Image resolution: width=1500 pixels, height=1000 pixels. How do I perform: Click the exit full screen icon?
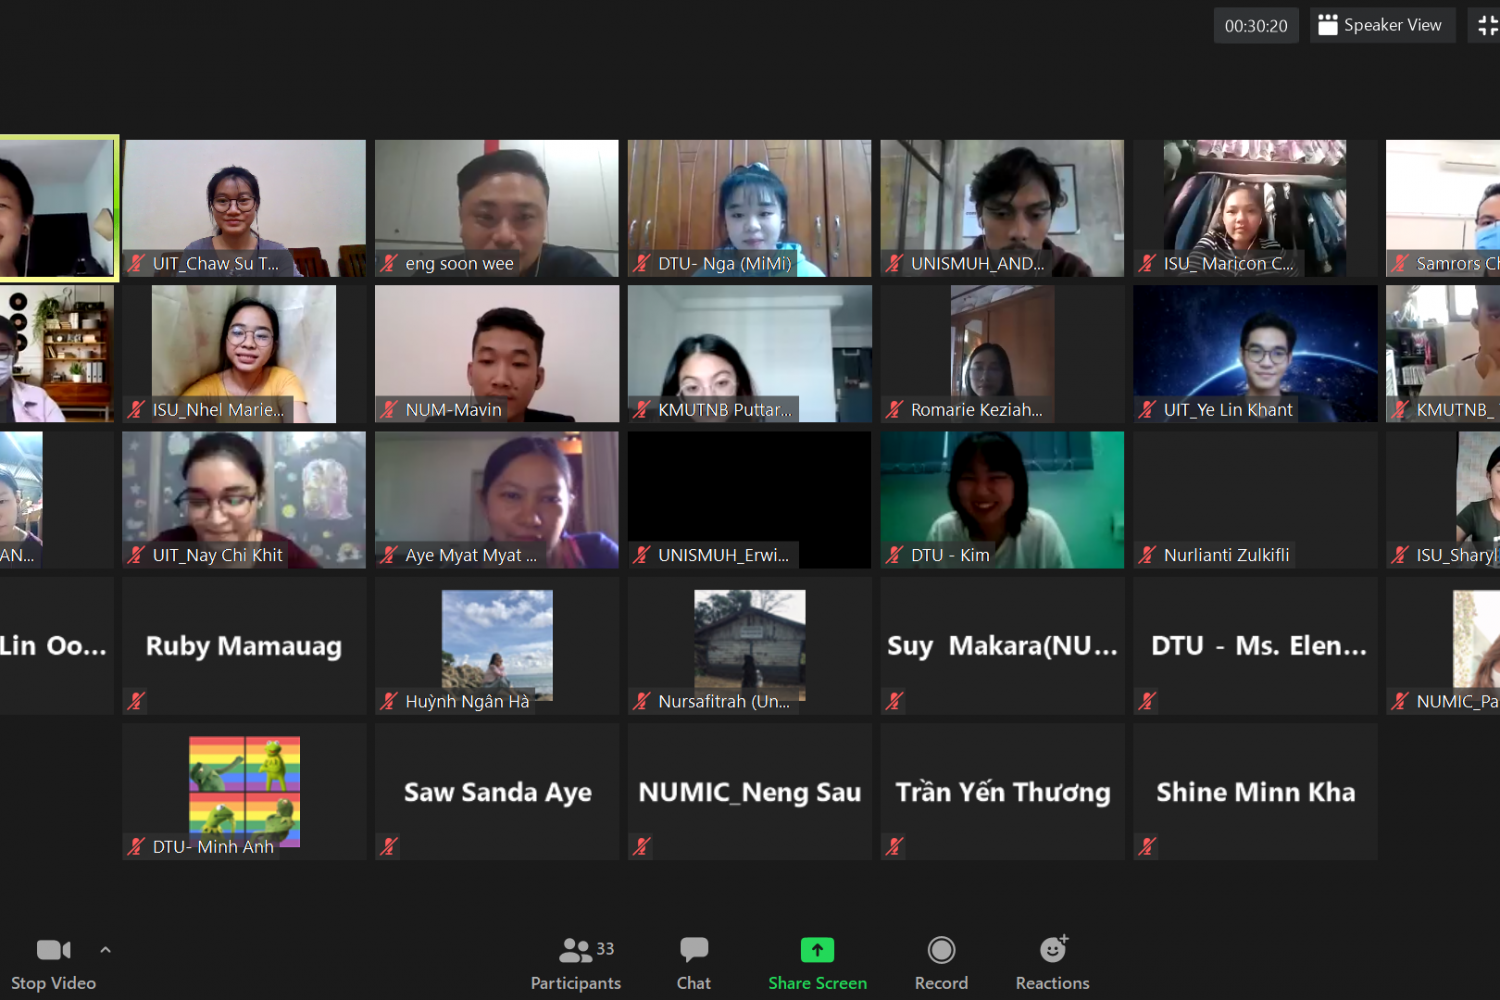tap(1487, 26)
